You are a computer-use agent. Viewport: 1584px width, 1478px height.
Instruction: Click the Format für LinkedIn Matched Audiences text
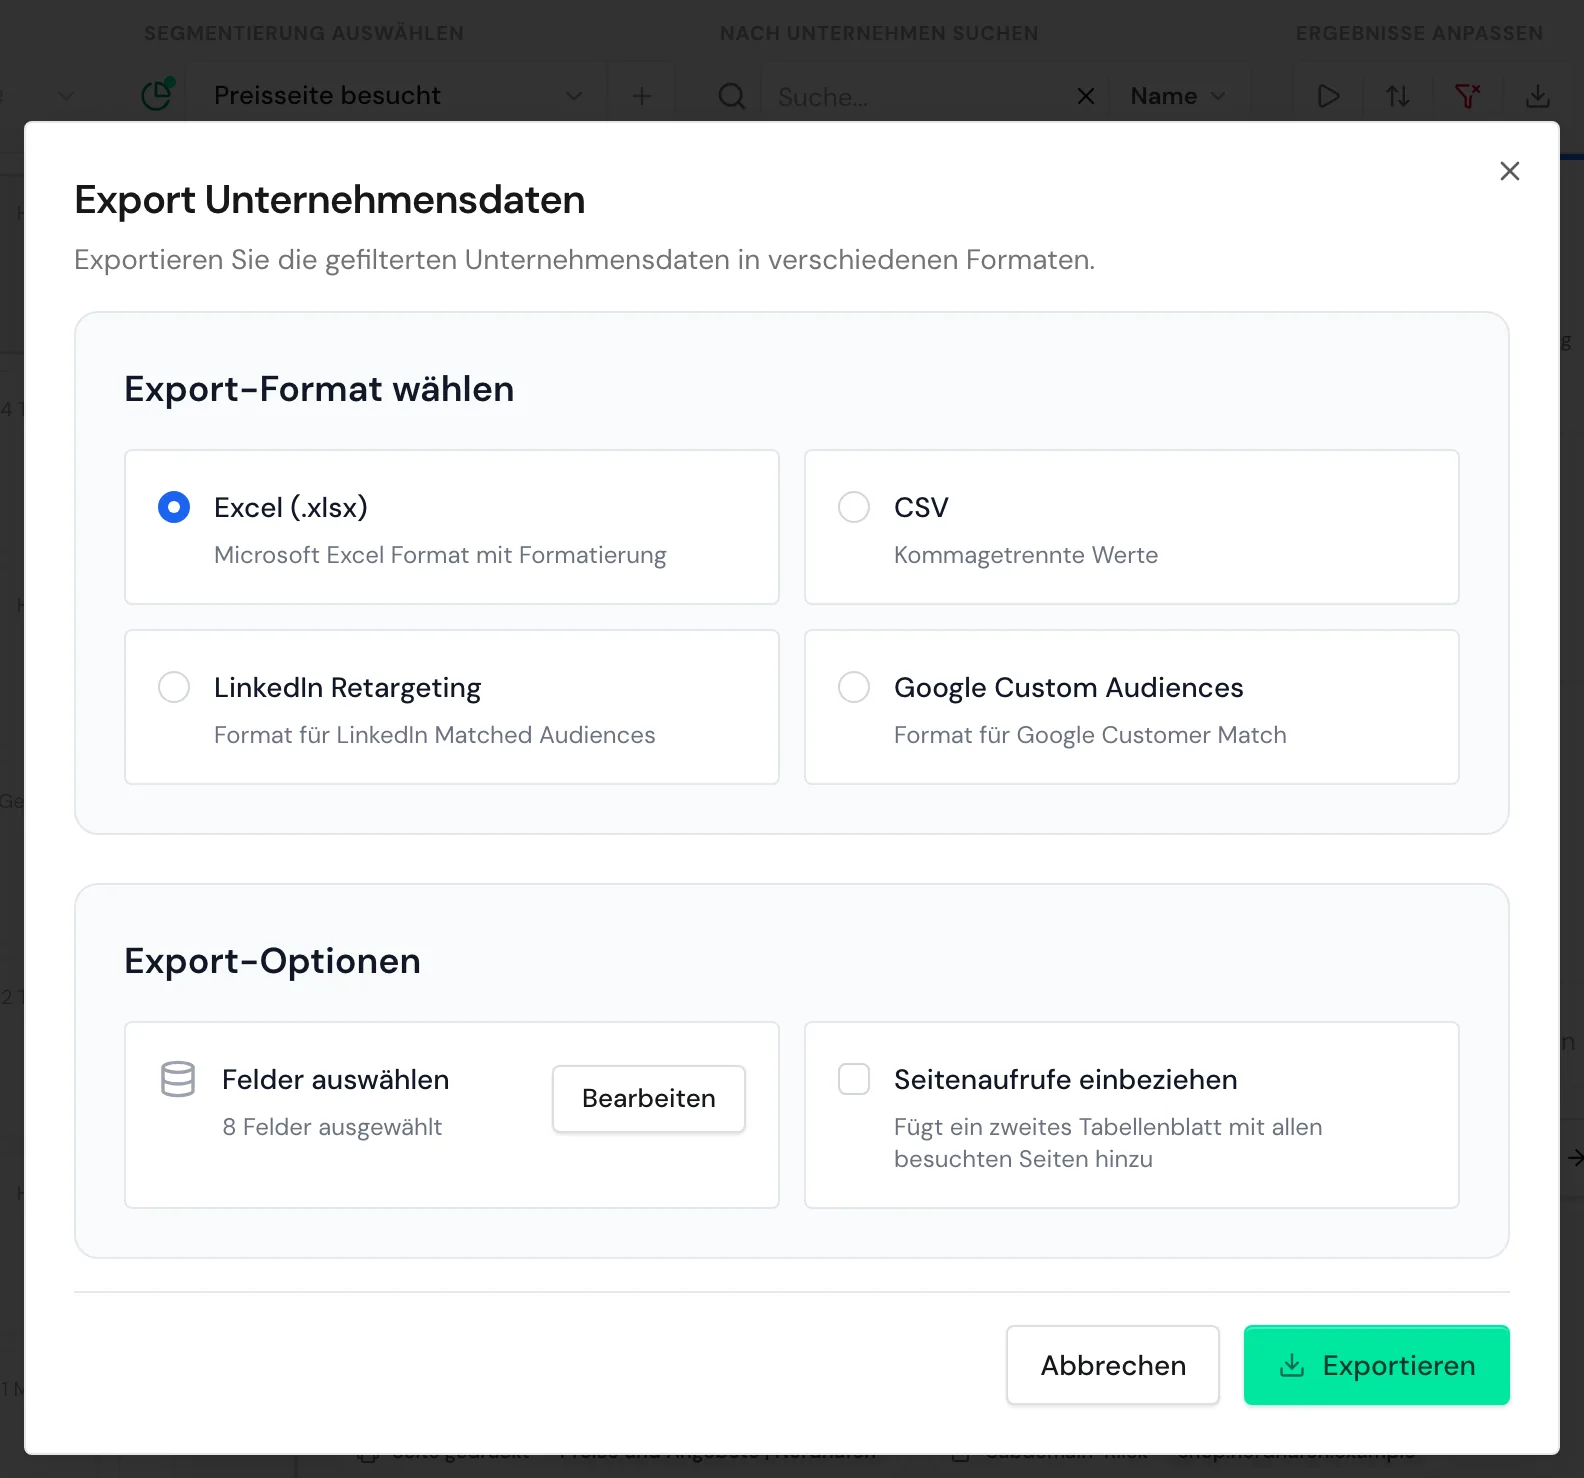click(435, 735)
